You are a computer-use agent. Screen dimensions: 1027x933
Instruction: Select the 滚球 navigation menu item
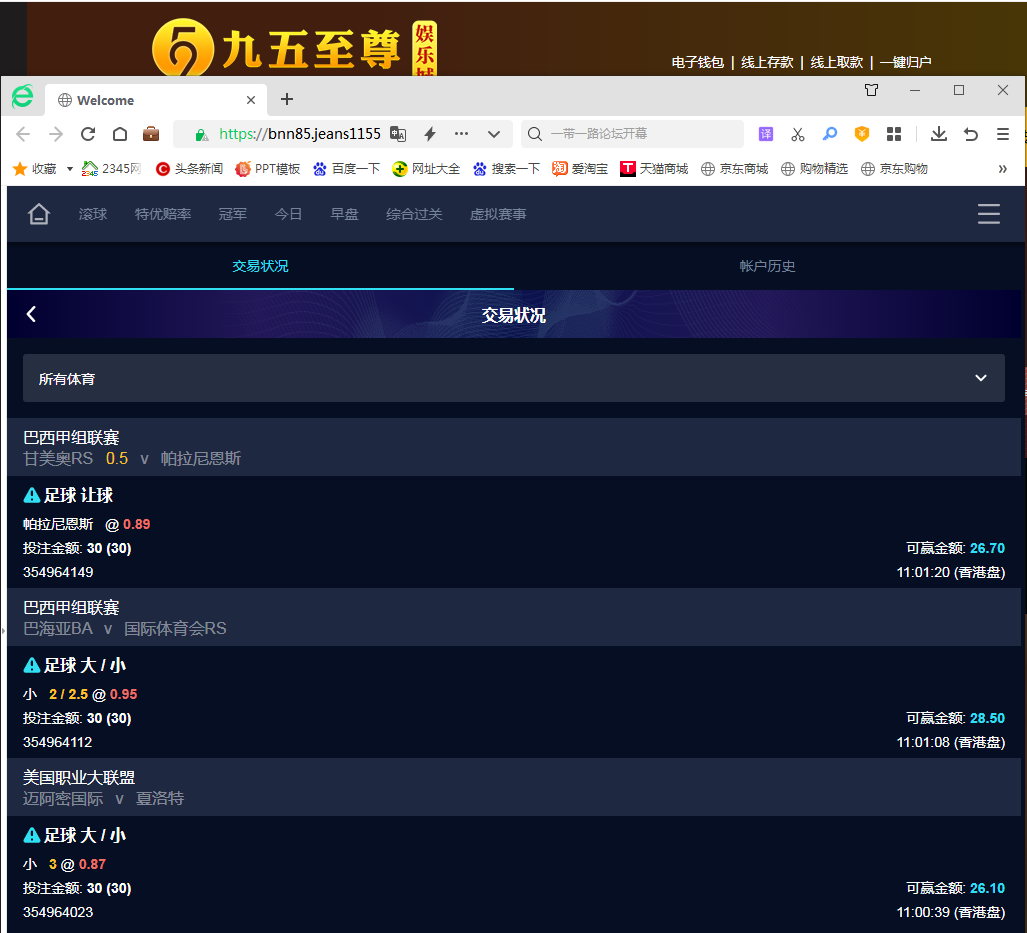[x=93, y=214]
